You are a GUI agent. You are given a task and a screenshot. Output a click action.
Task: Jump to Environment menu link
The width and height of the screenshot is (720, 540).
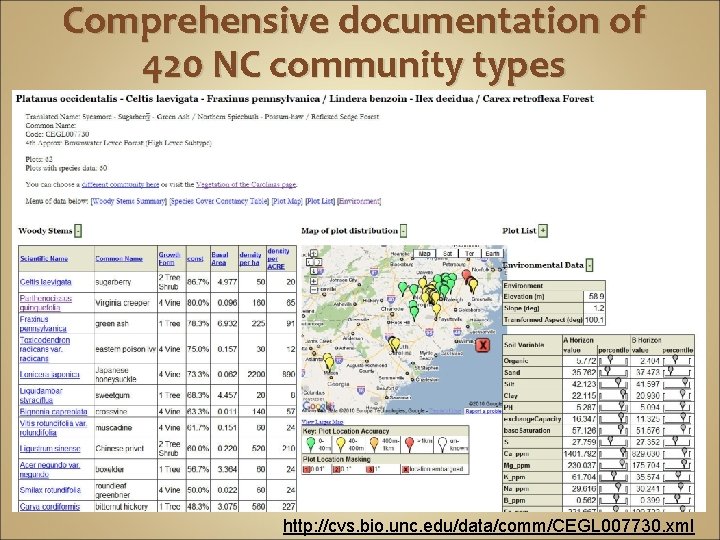pos(359,201)
